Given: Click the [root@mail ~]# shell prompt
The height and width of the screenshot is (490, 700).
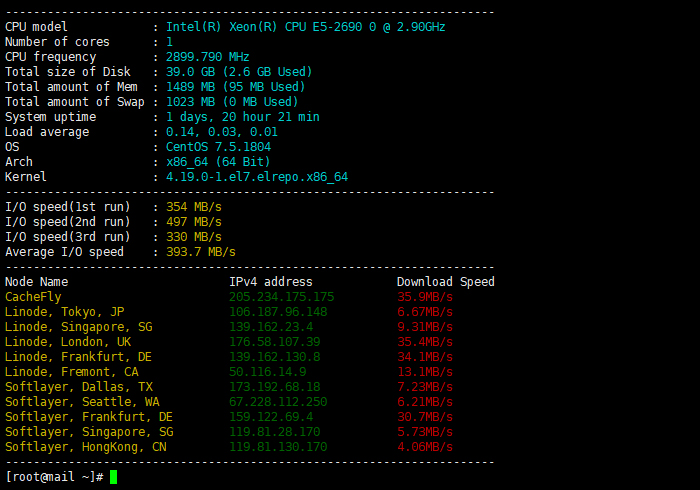Looking at the screenshot, I should (54, 477).
